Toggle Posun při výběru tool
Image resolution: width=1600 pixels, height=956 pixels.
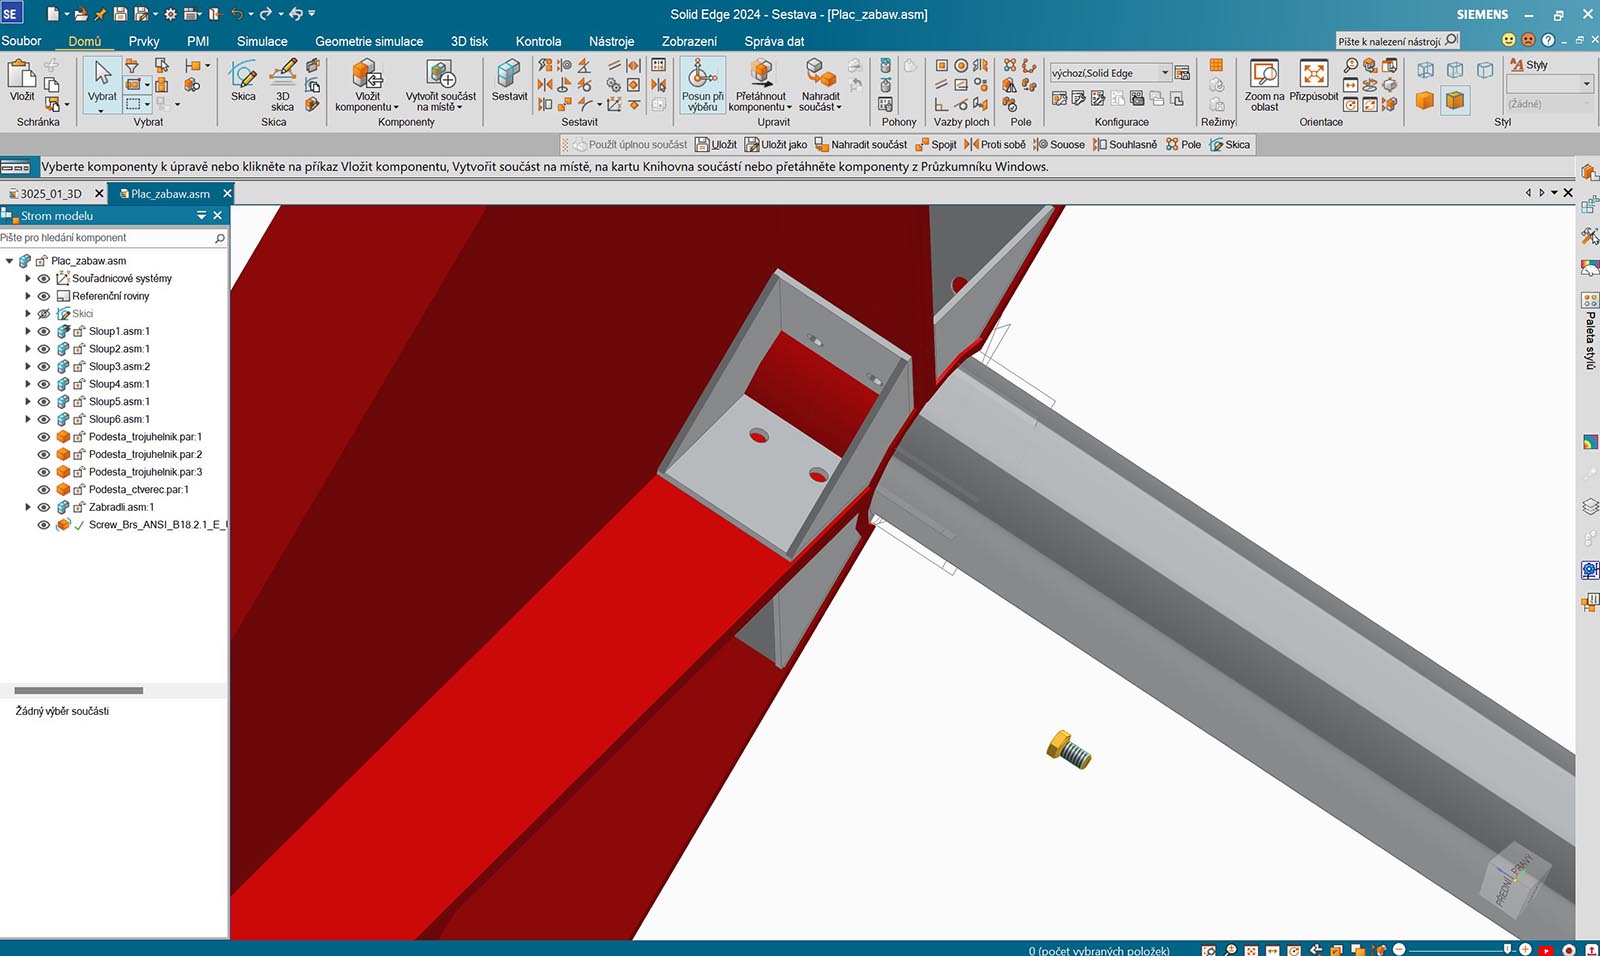coord(703,85)
